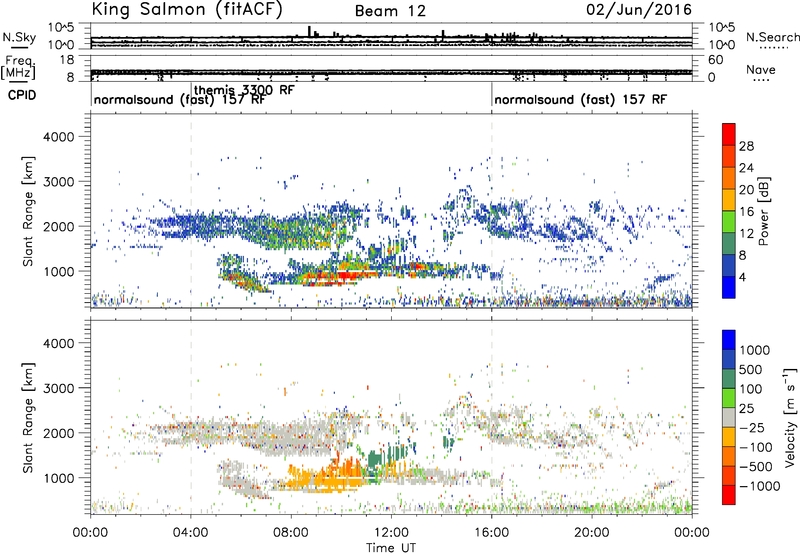The height and width of the screenshot is (554, 800).
Task: Click the '4000' range label of power panel
Action: (x=58, y=137)
